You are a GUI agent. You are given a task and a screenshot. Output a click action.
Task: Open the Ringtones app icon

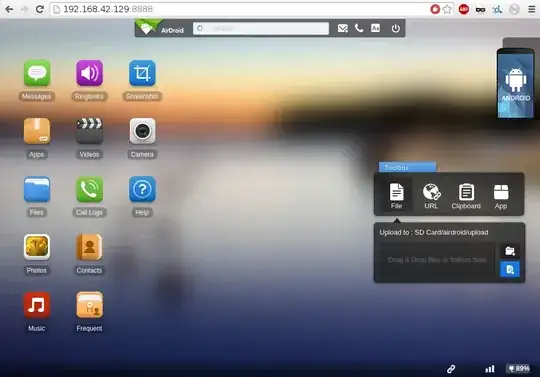point(89,73)
